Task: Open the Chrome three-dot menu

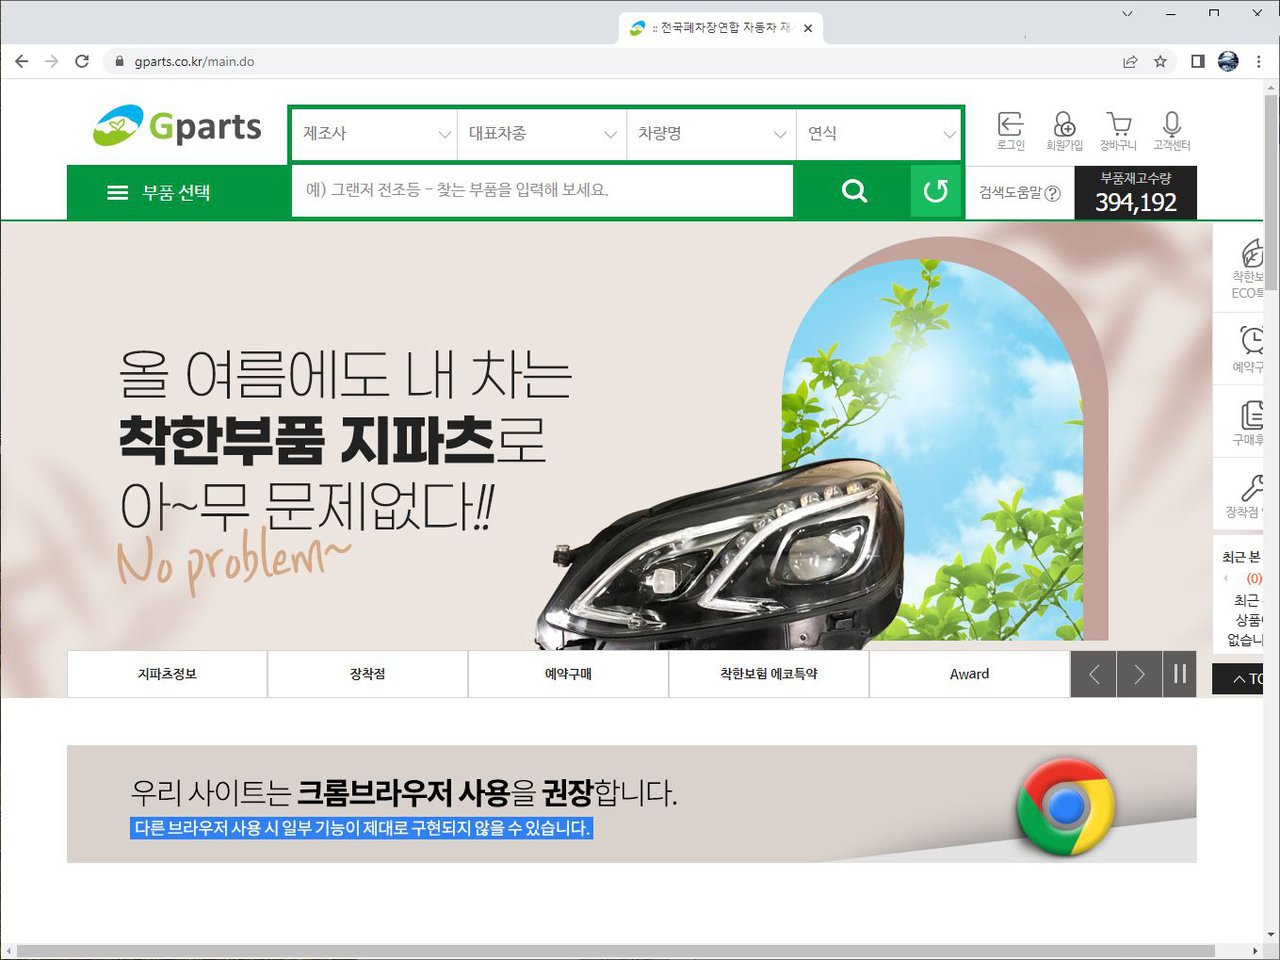Action: (x=1258, y=61)
